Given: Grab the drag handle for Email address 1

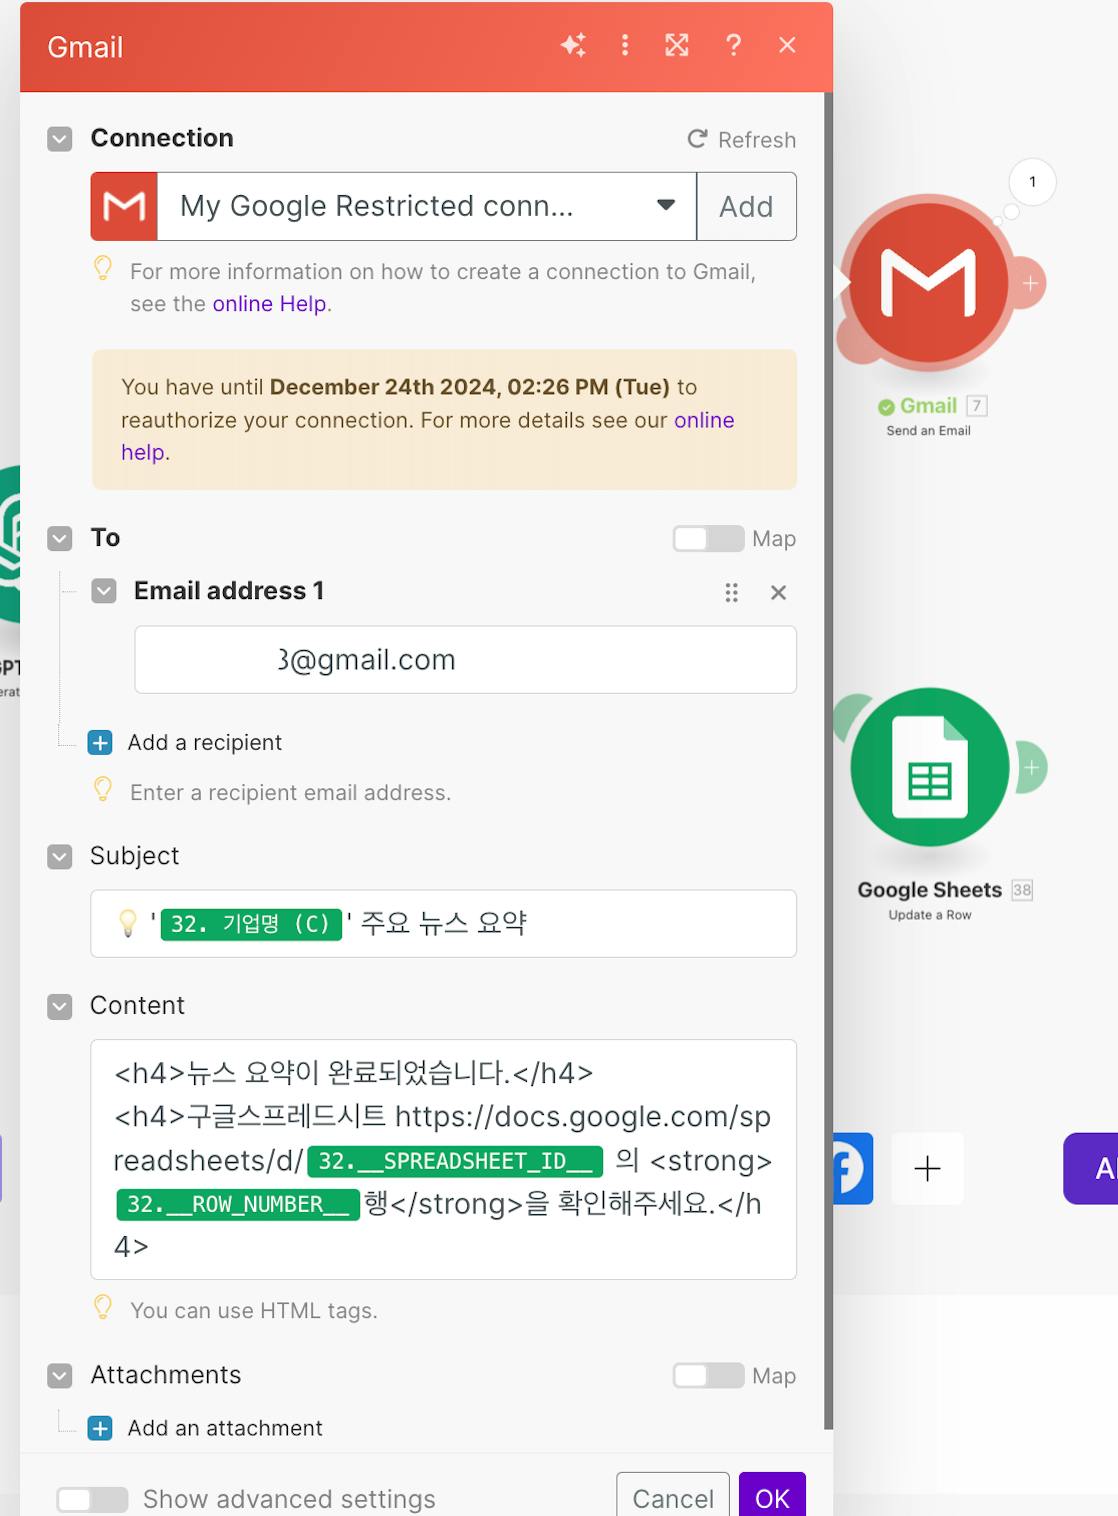Looking at the screenshot, I should [x=731, y=593].
